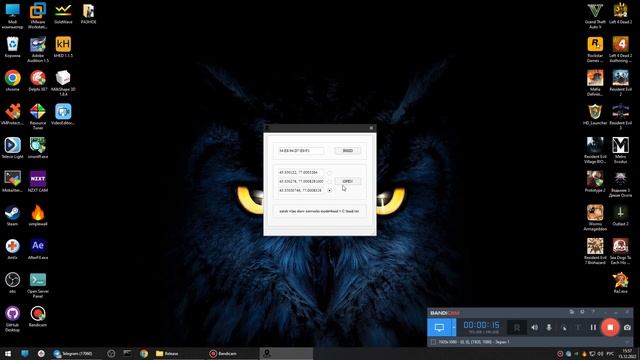Click the bottom status text field in dialog

click(x=319, y=211)
